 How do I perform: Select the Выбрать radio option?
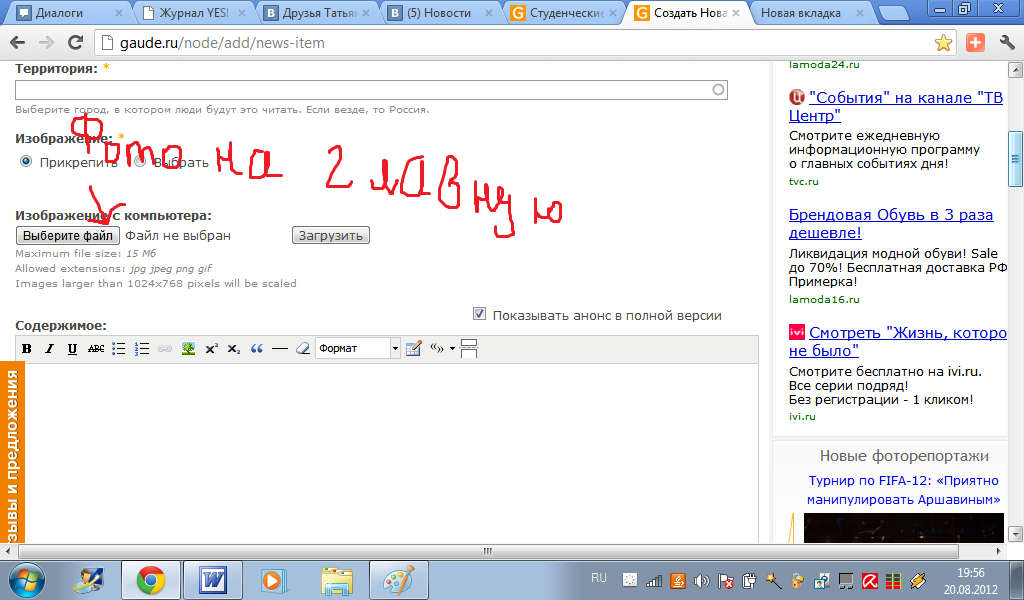click(140, 161)
